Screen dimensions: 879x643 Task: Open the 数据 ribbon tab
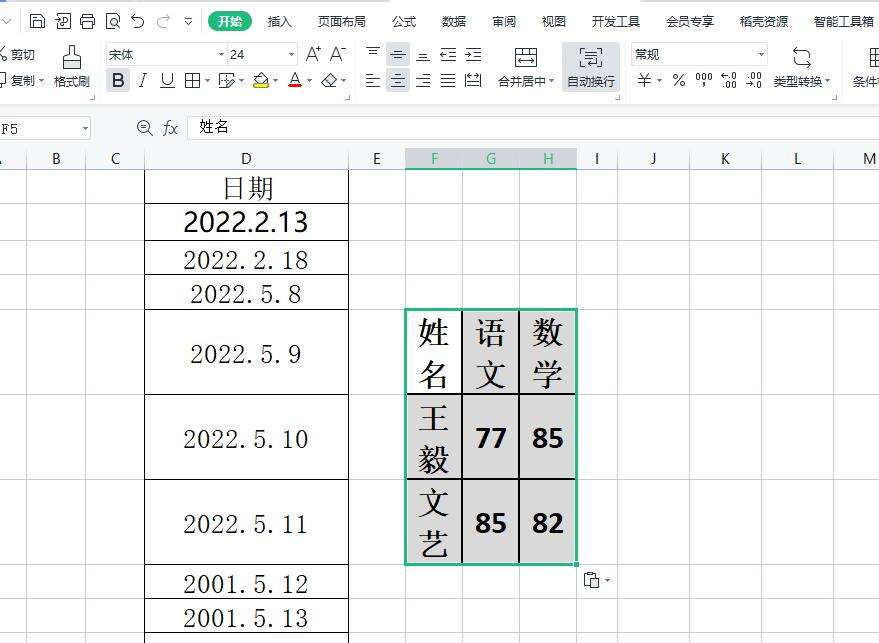click(x=454, y=21)
